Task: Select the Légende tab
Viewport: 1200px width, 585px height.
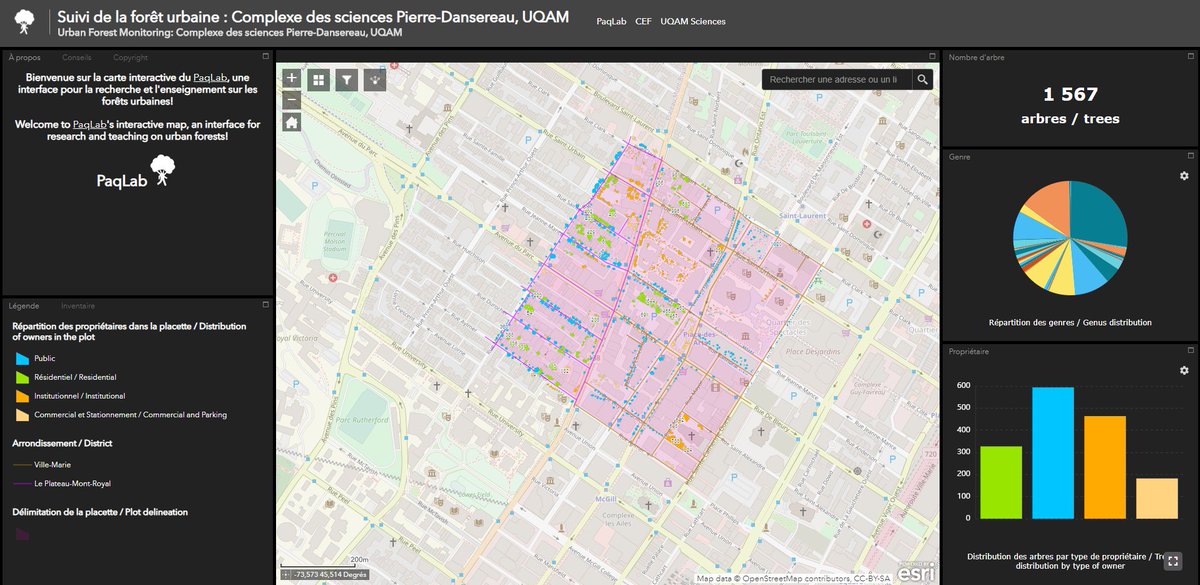Action: tap(24, 305)
